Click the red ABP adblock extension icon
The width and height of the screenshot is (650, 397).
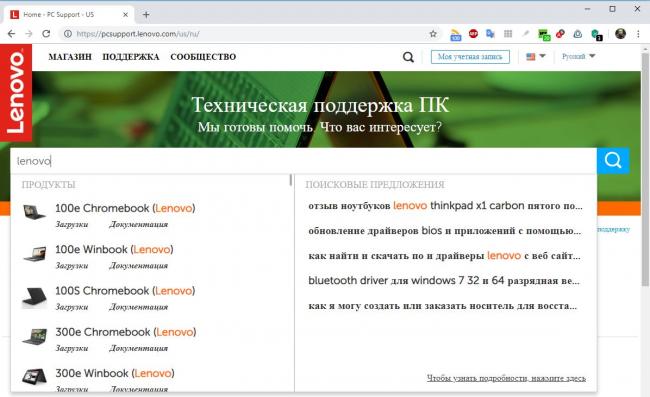[x=473, y=34]
